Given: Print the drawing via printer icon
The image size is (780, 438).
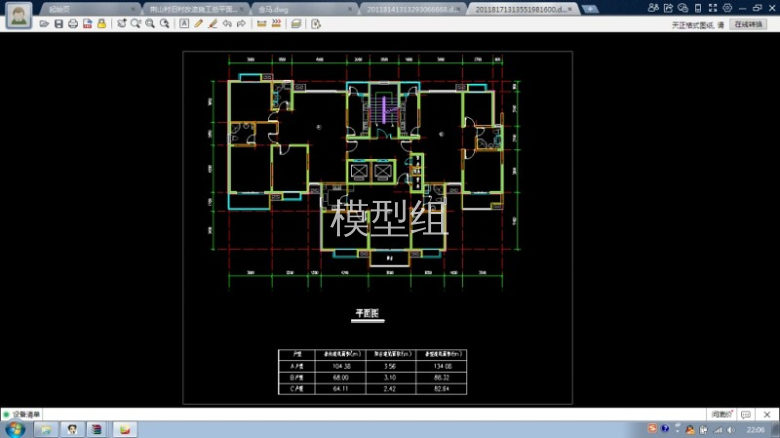Looking at the screenshot, I should [73, 24].
